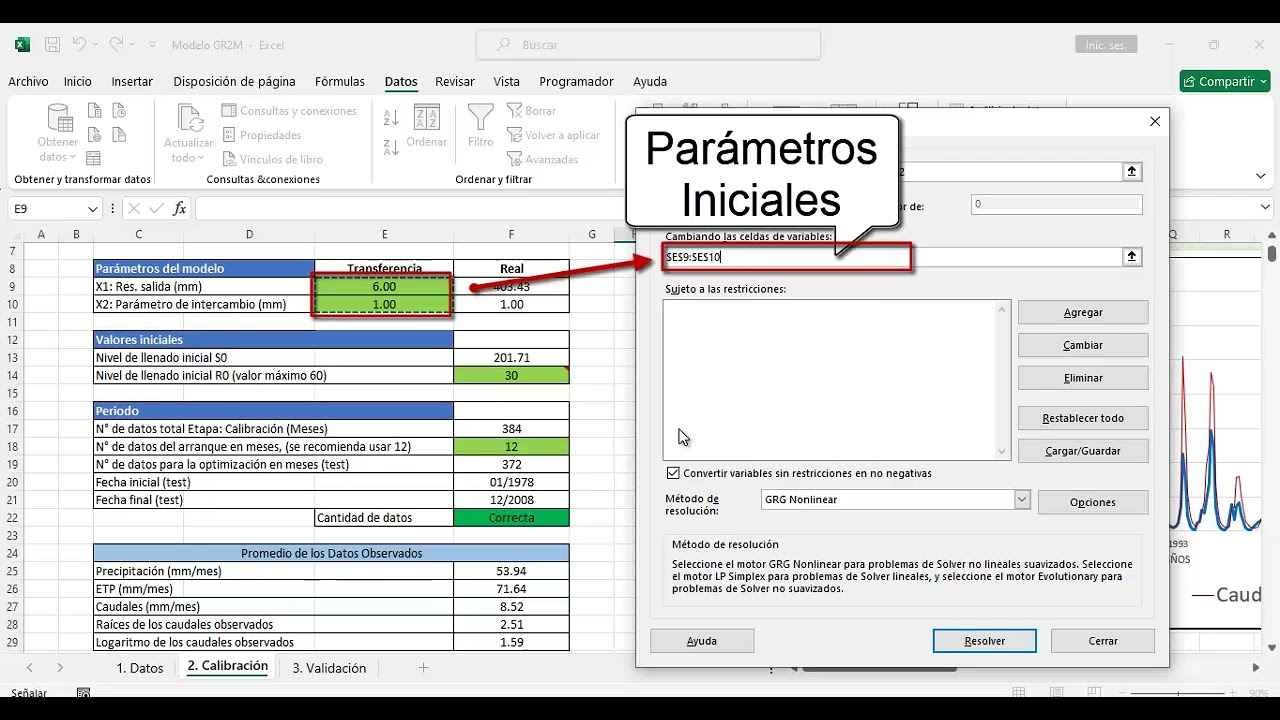Click the Actualizar todo icon

[188, 118]
